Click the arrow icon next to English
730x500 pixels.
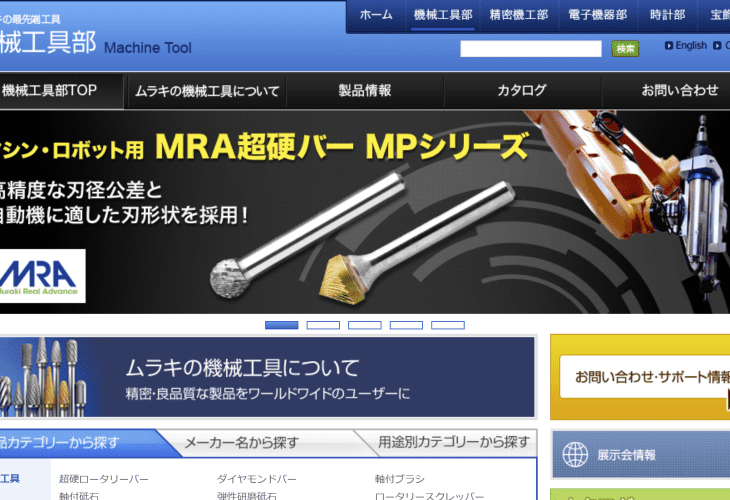point(669,46)
